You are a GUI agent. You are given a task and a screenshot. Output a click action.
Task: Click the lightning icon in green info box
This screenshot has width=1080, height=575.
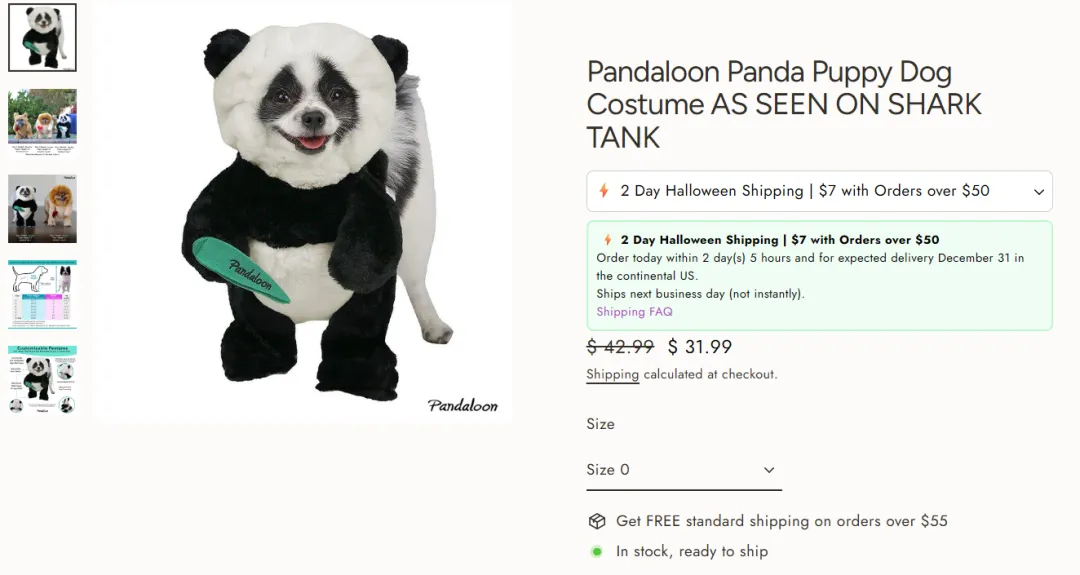[x=607, y=240]
